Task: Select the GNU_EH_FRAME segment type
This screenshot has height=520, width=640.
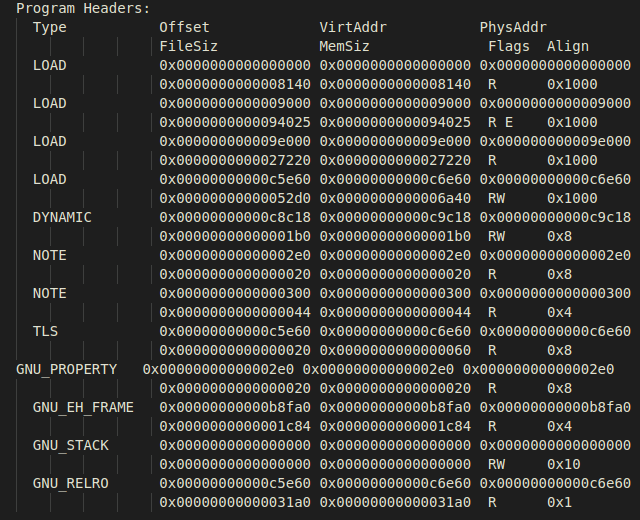Action: click(x=83, y=407)
